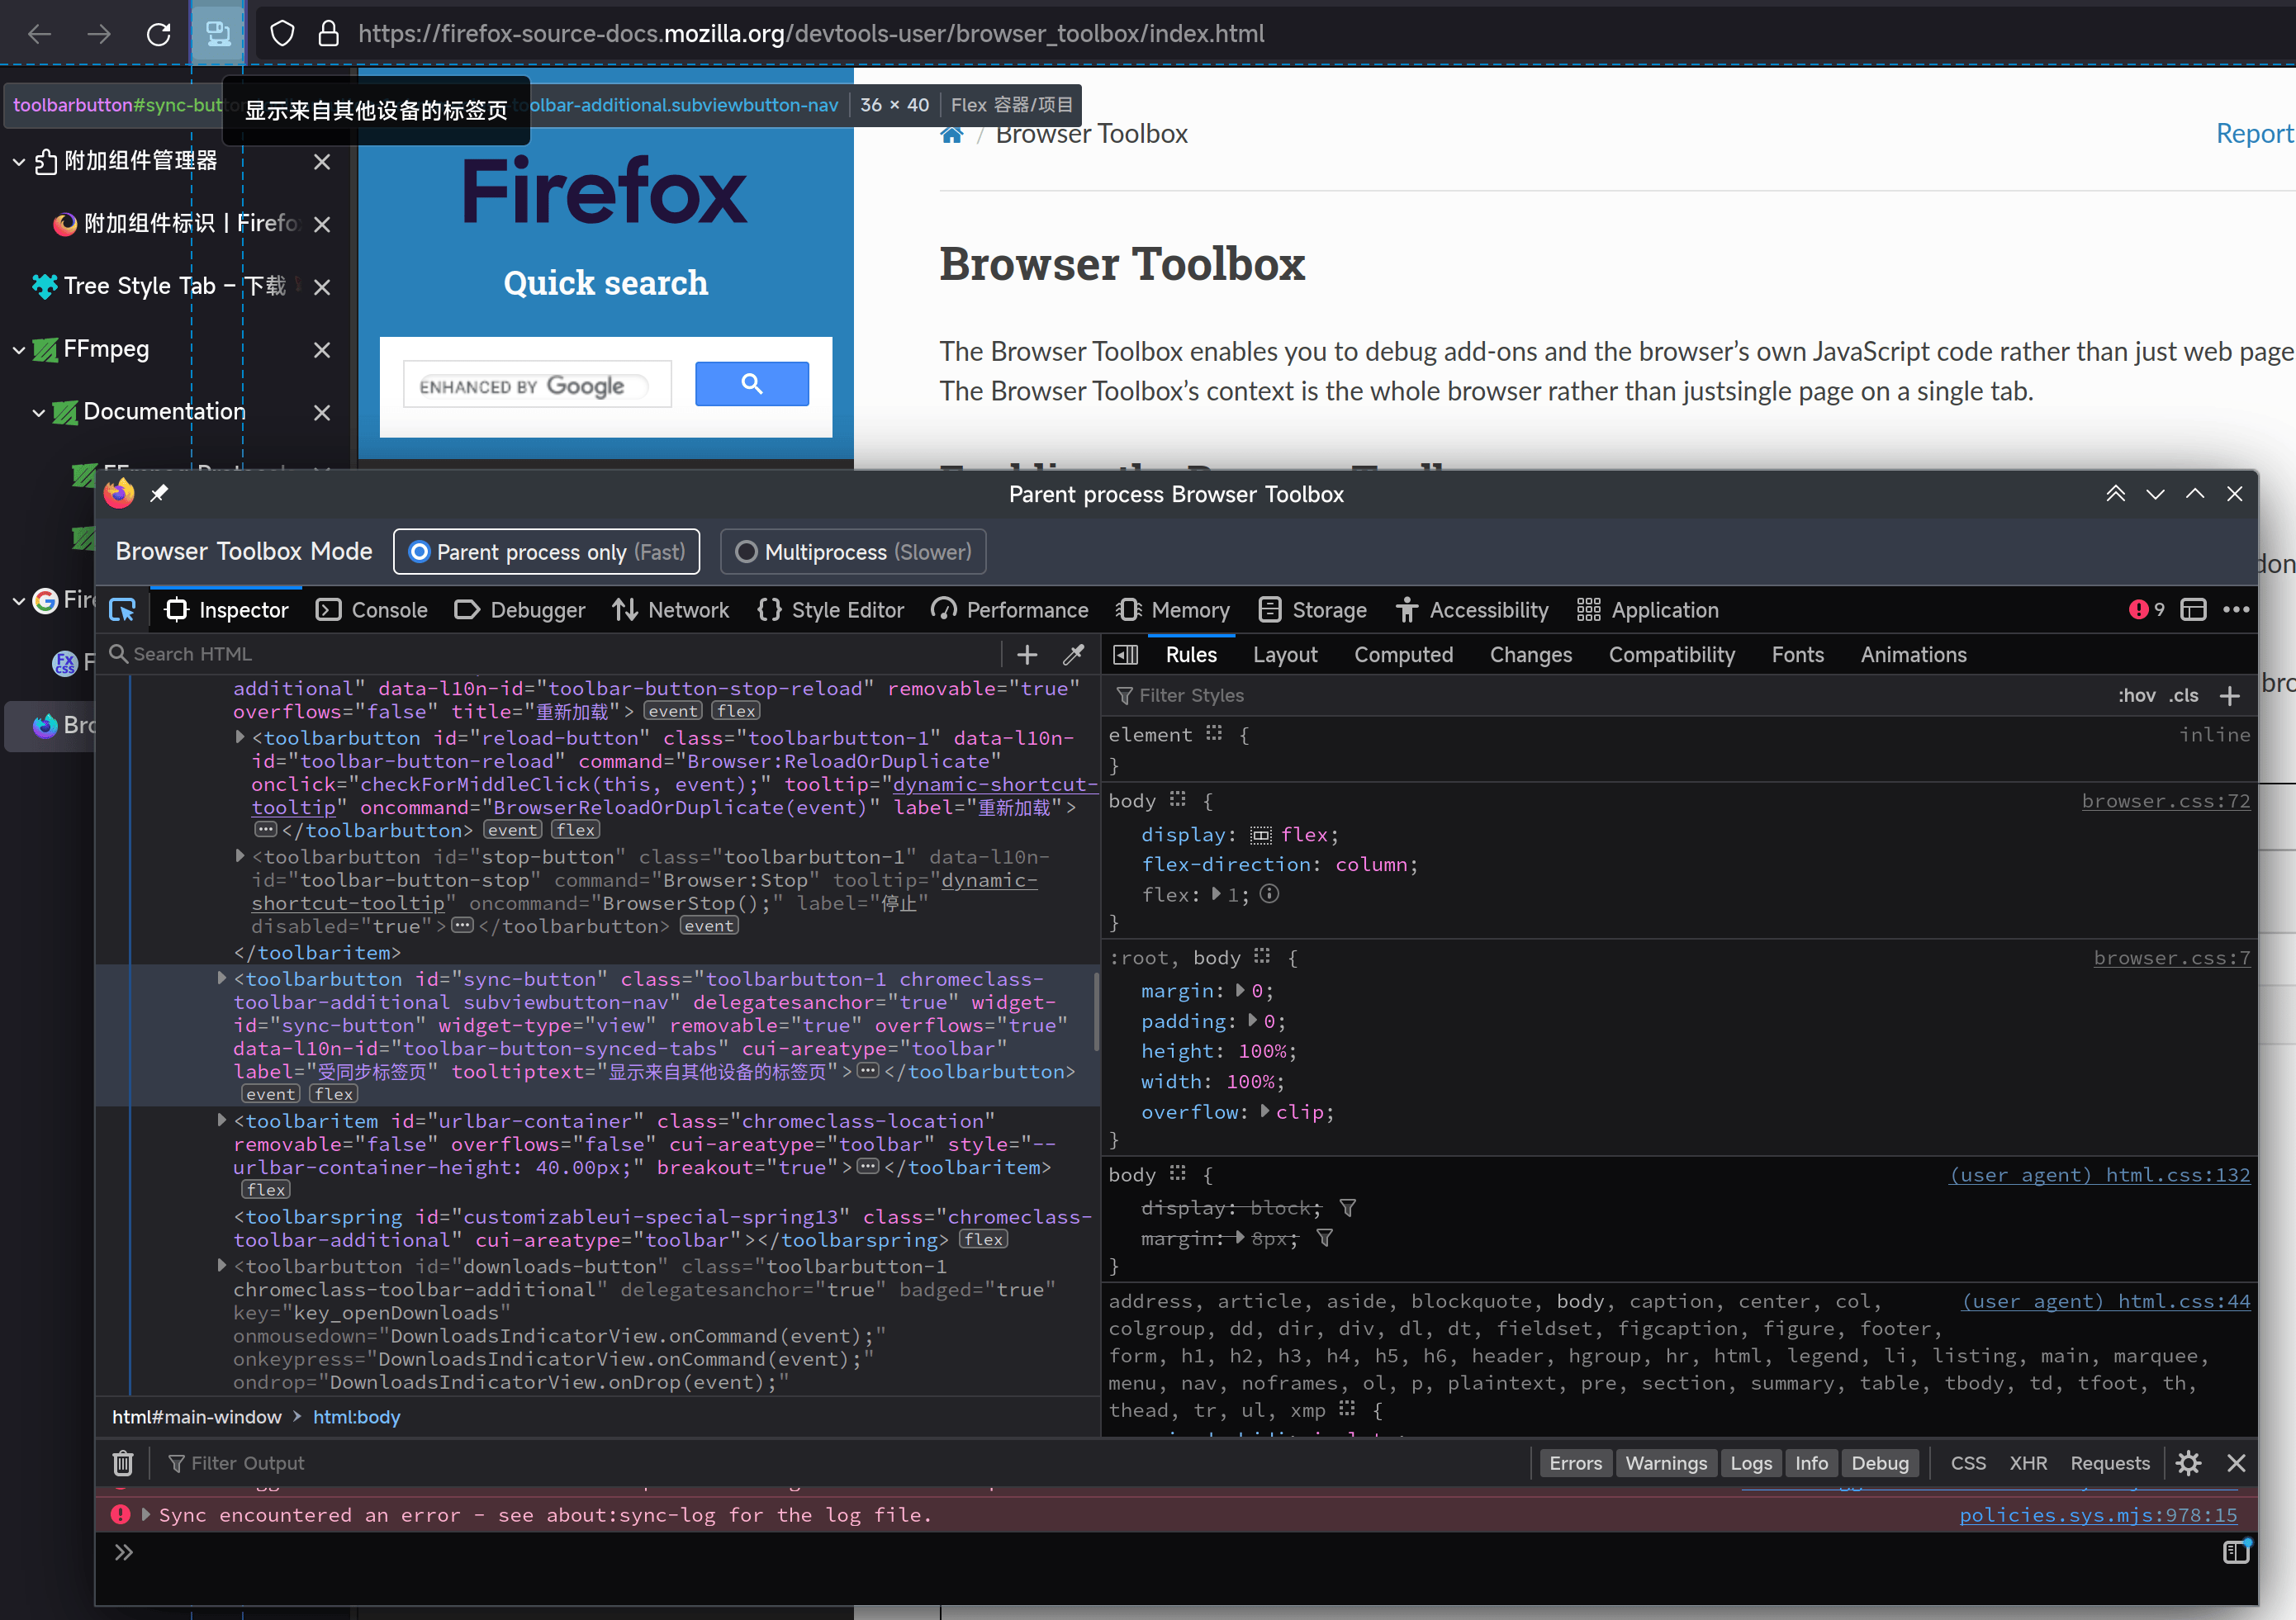The height and width of the screenshot is (1620, 2296).
Task: Collapse the Documentation tab tree in sidebar
Action: point(38,412)
